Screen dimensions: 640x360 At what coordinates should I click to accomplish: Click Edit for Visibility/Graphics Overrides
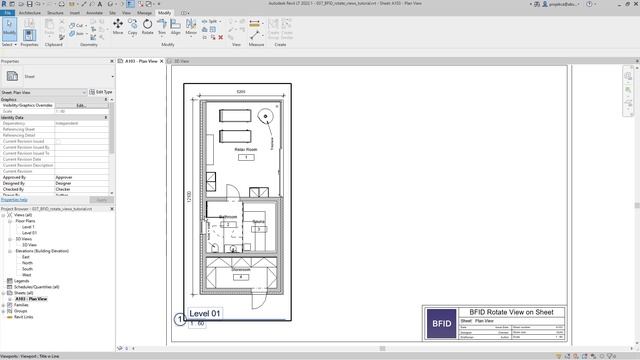click(x=82, y=105)
